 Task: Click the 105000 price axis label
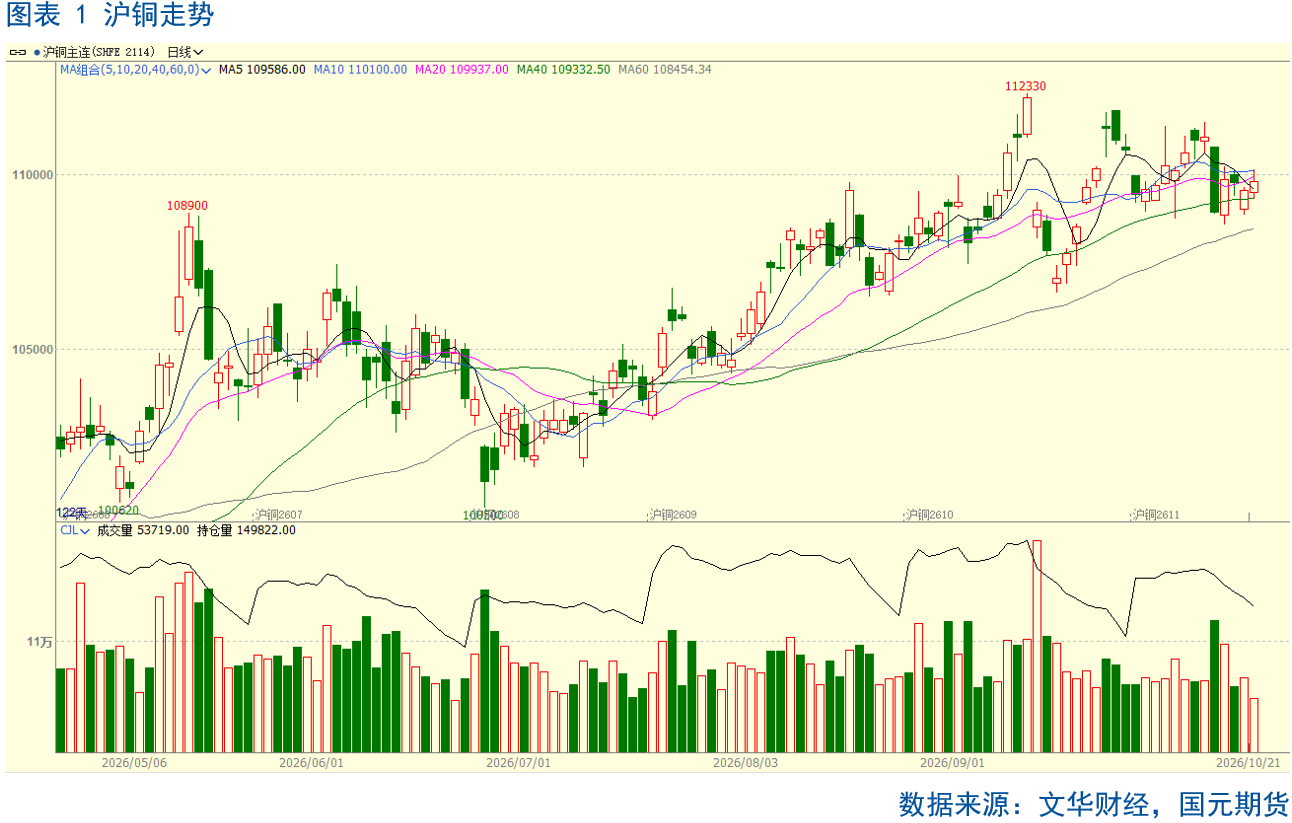click(x=32, y=350)
